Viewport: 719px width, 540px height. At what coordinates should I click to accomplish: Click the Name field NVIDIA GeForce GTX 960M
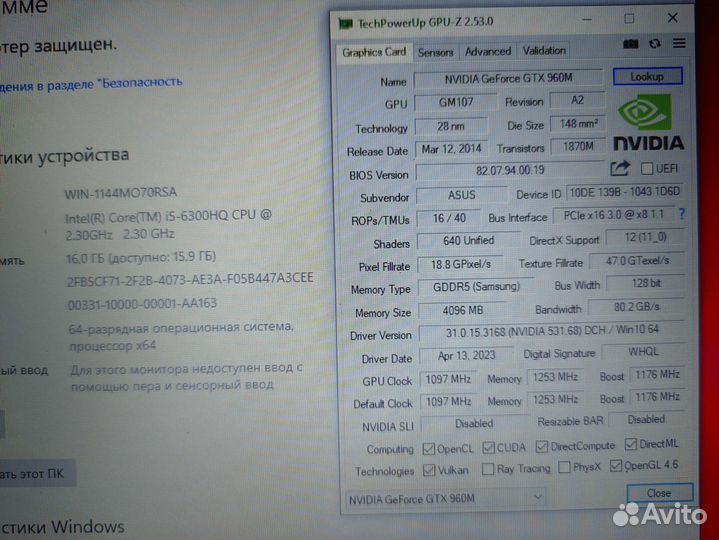tap(508, 79)
